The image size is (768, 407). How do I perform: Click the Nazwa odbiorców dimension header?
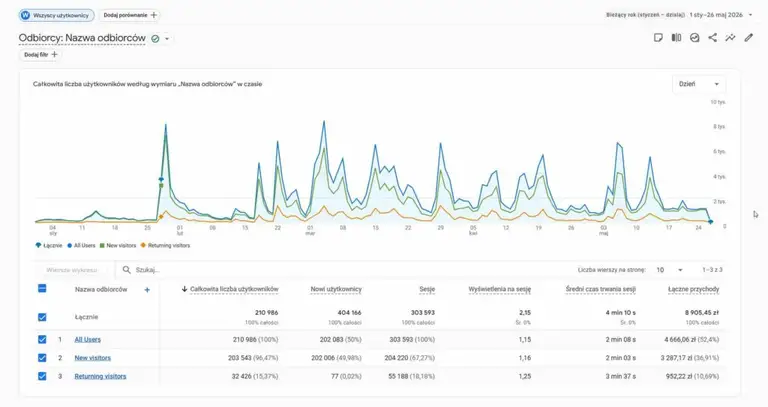pos(101,289)
